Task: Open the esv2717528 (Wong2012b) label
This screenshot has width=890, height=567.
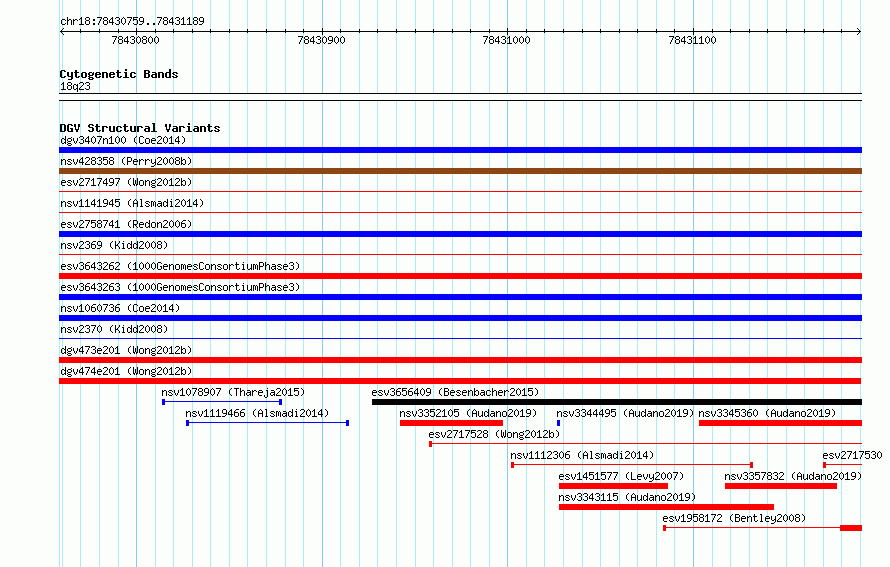Action: [494, 434]
